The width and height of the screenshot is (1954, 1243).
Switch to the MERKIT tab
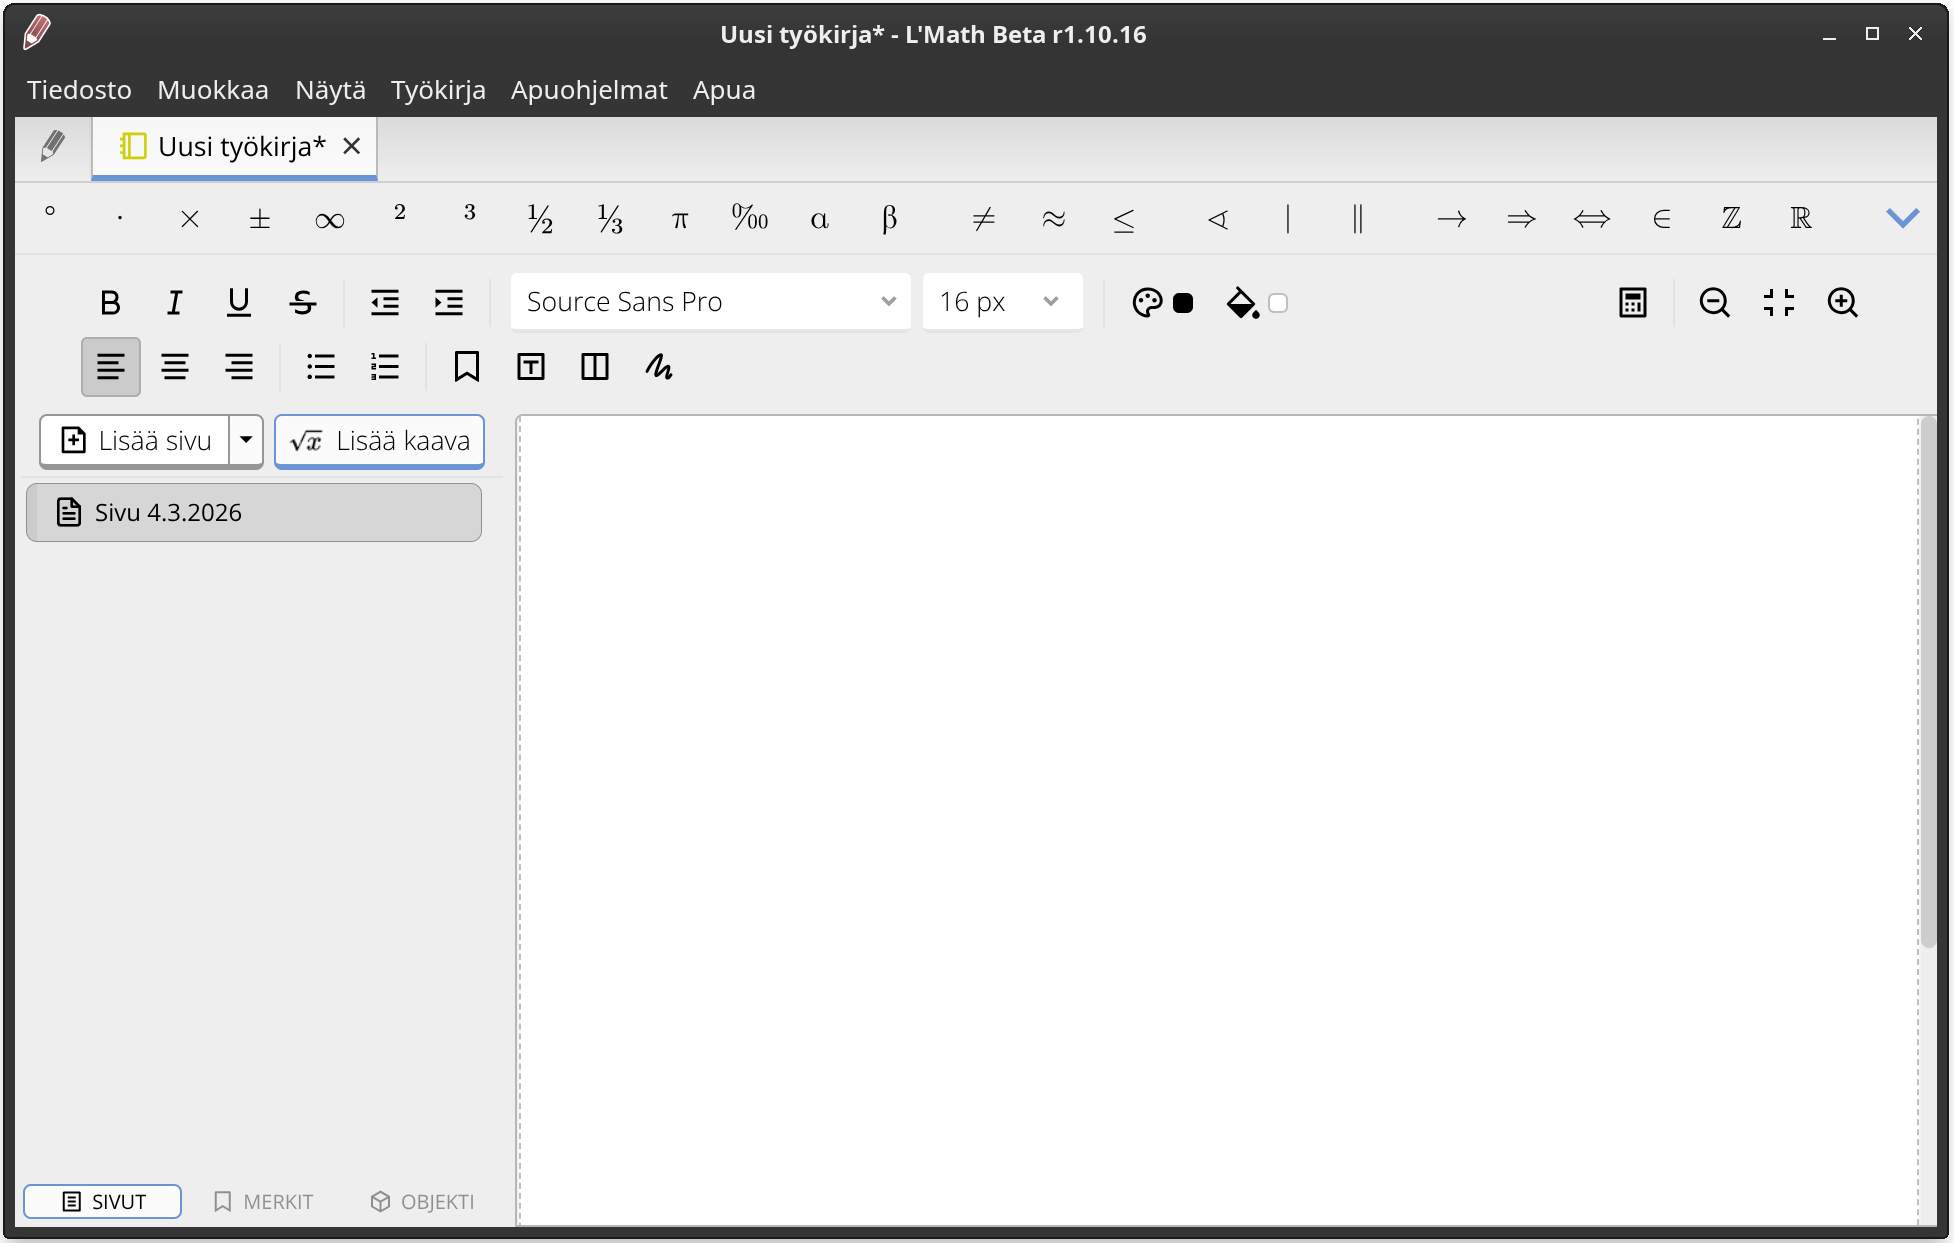click(263, 1201)
